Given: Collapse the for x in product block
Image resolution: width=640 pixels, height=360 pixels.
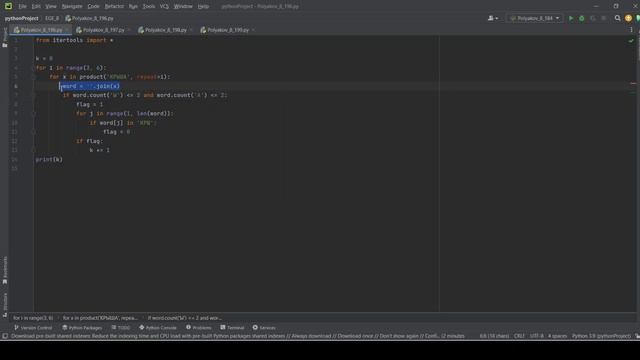Looking at the screenshot, I should point(34,77).
